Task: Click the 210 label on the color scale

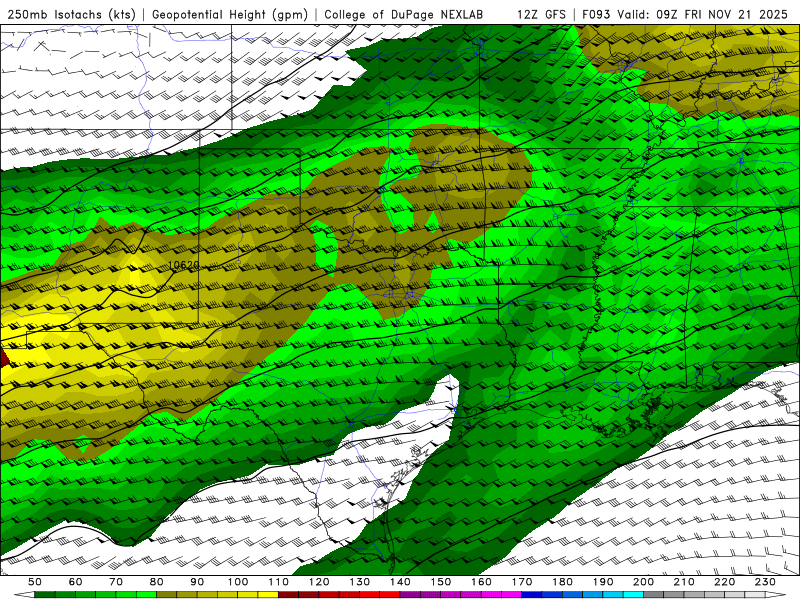Action: 684,582
